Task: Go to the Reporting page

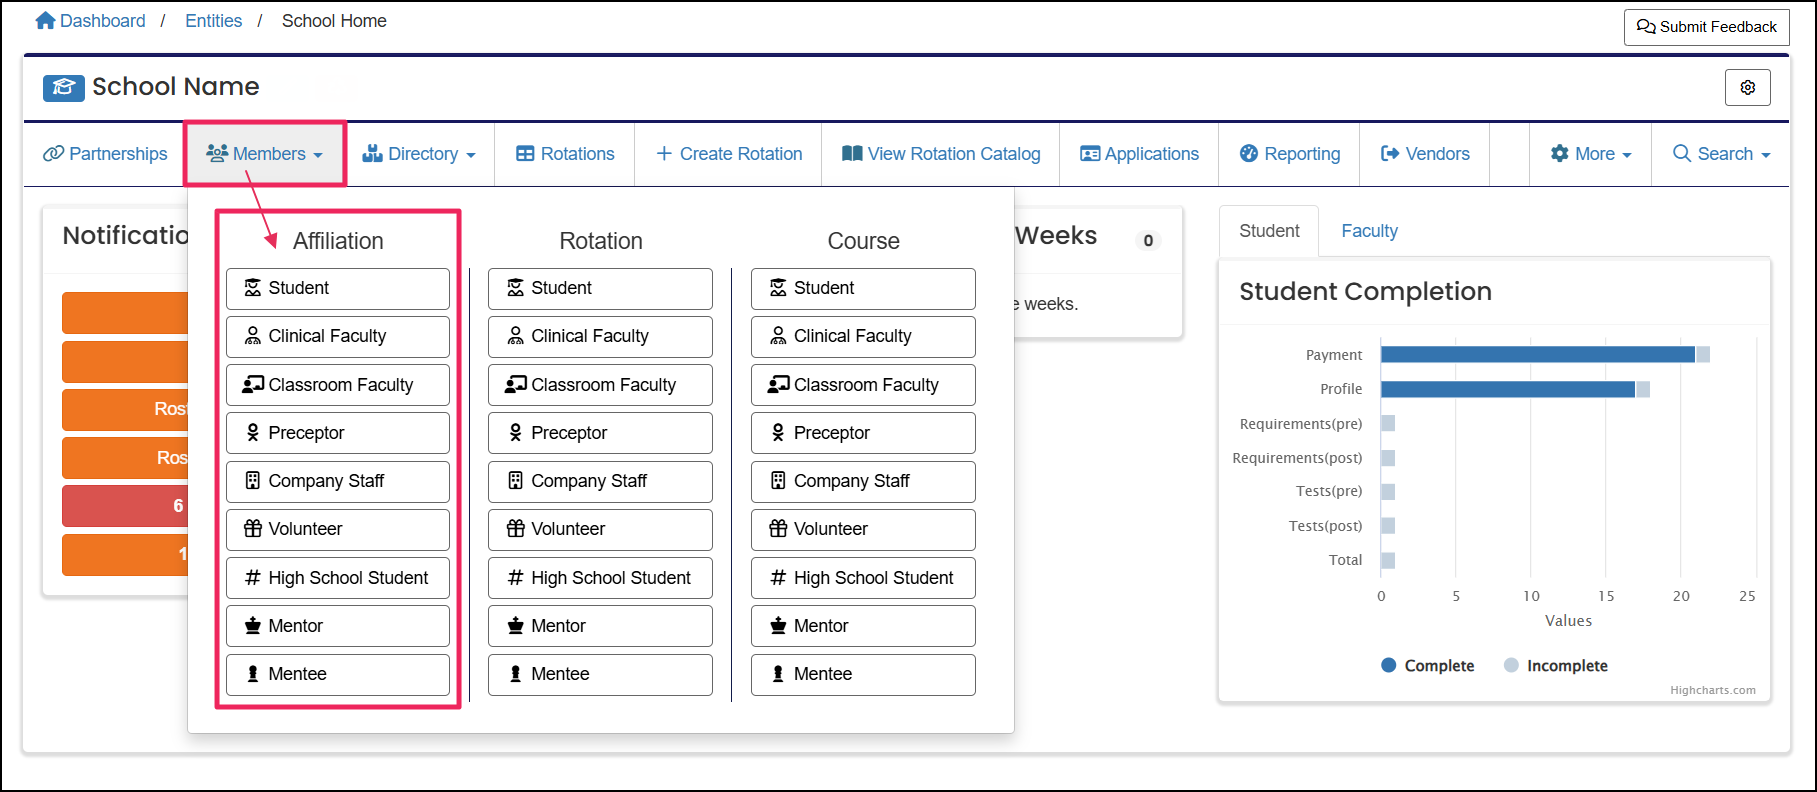Action: click(1289, 154)
